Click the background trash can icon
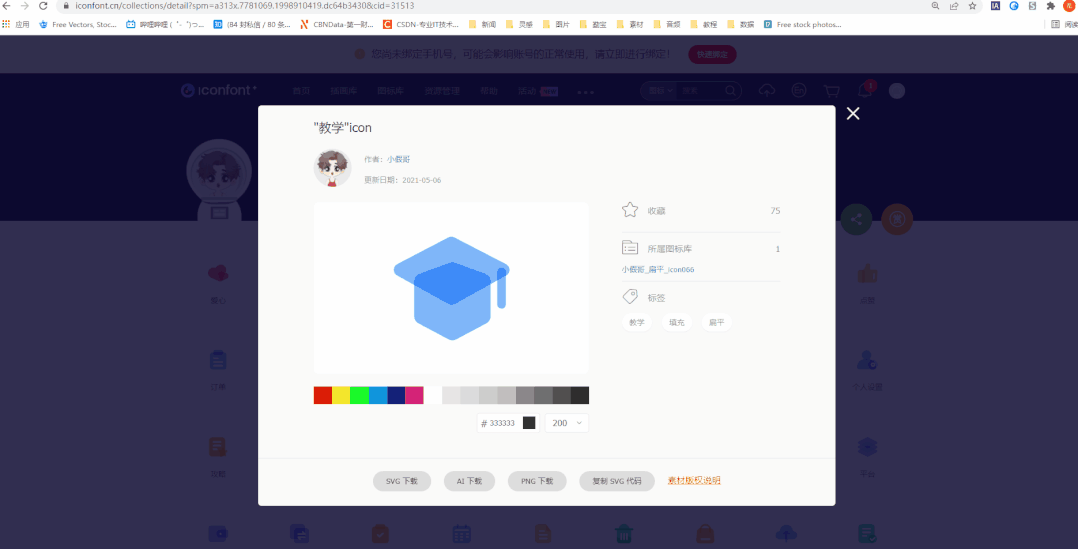This screenshot has width=1078, height=549. [624, 534]
